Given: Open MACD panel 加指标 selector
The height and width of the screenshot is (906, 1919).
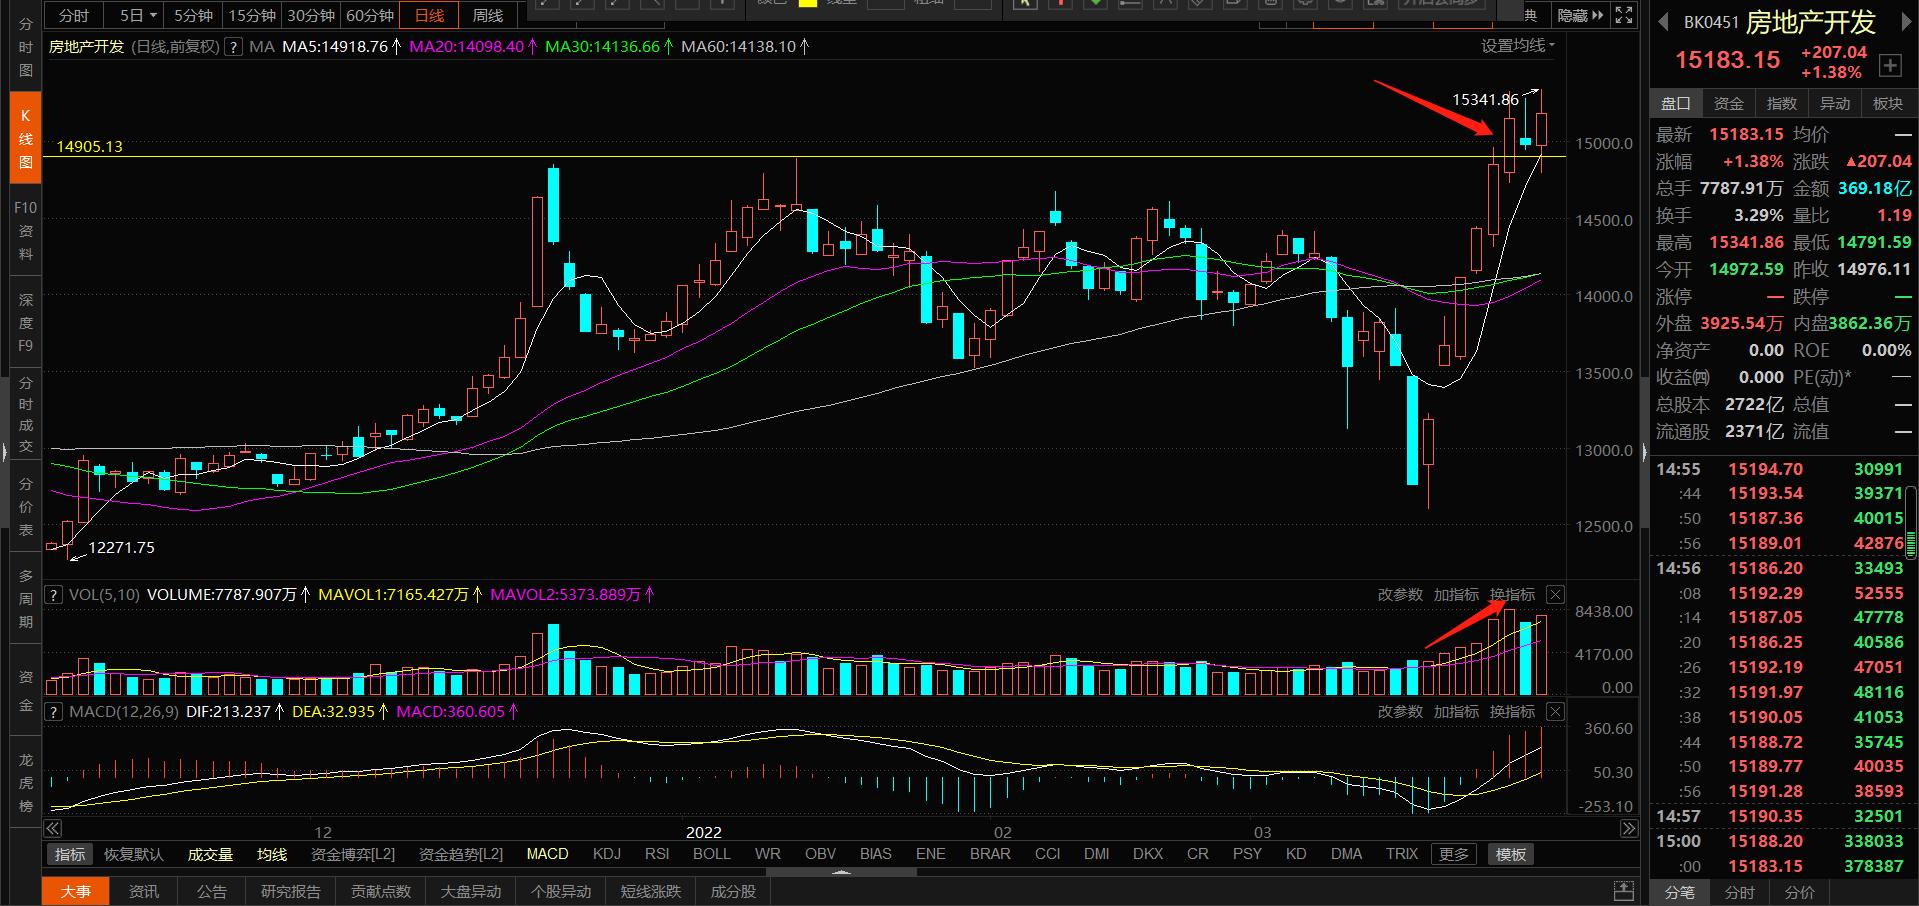Looking at the screenshot, I should click(x=1456, y=712).
